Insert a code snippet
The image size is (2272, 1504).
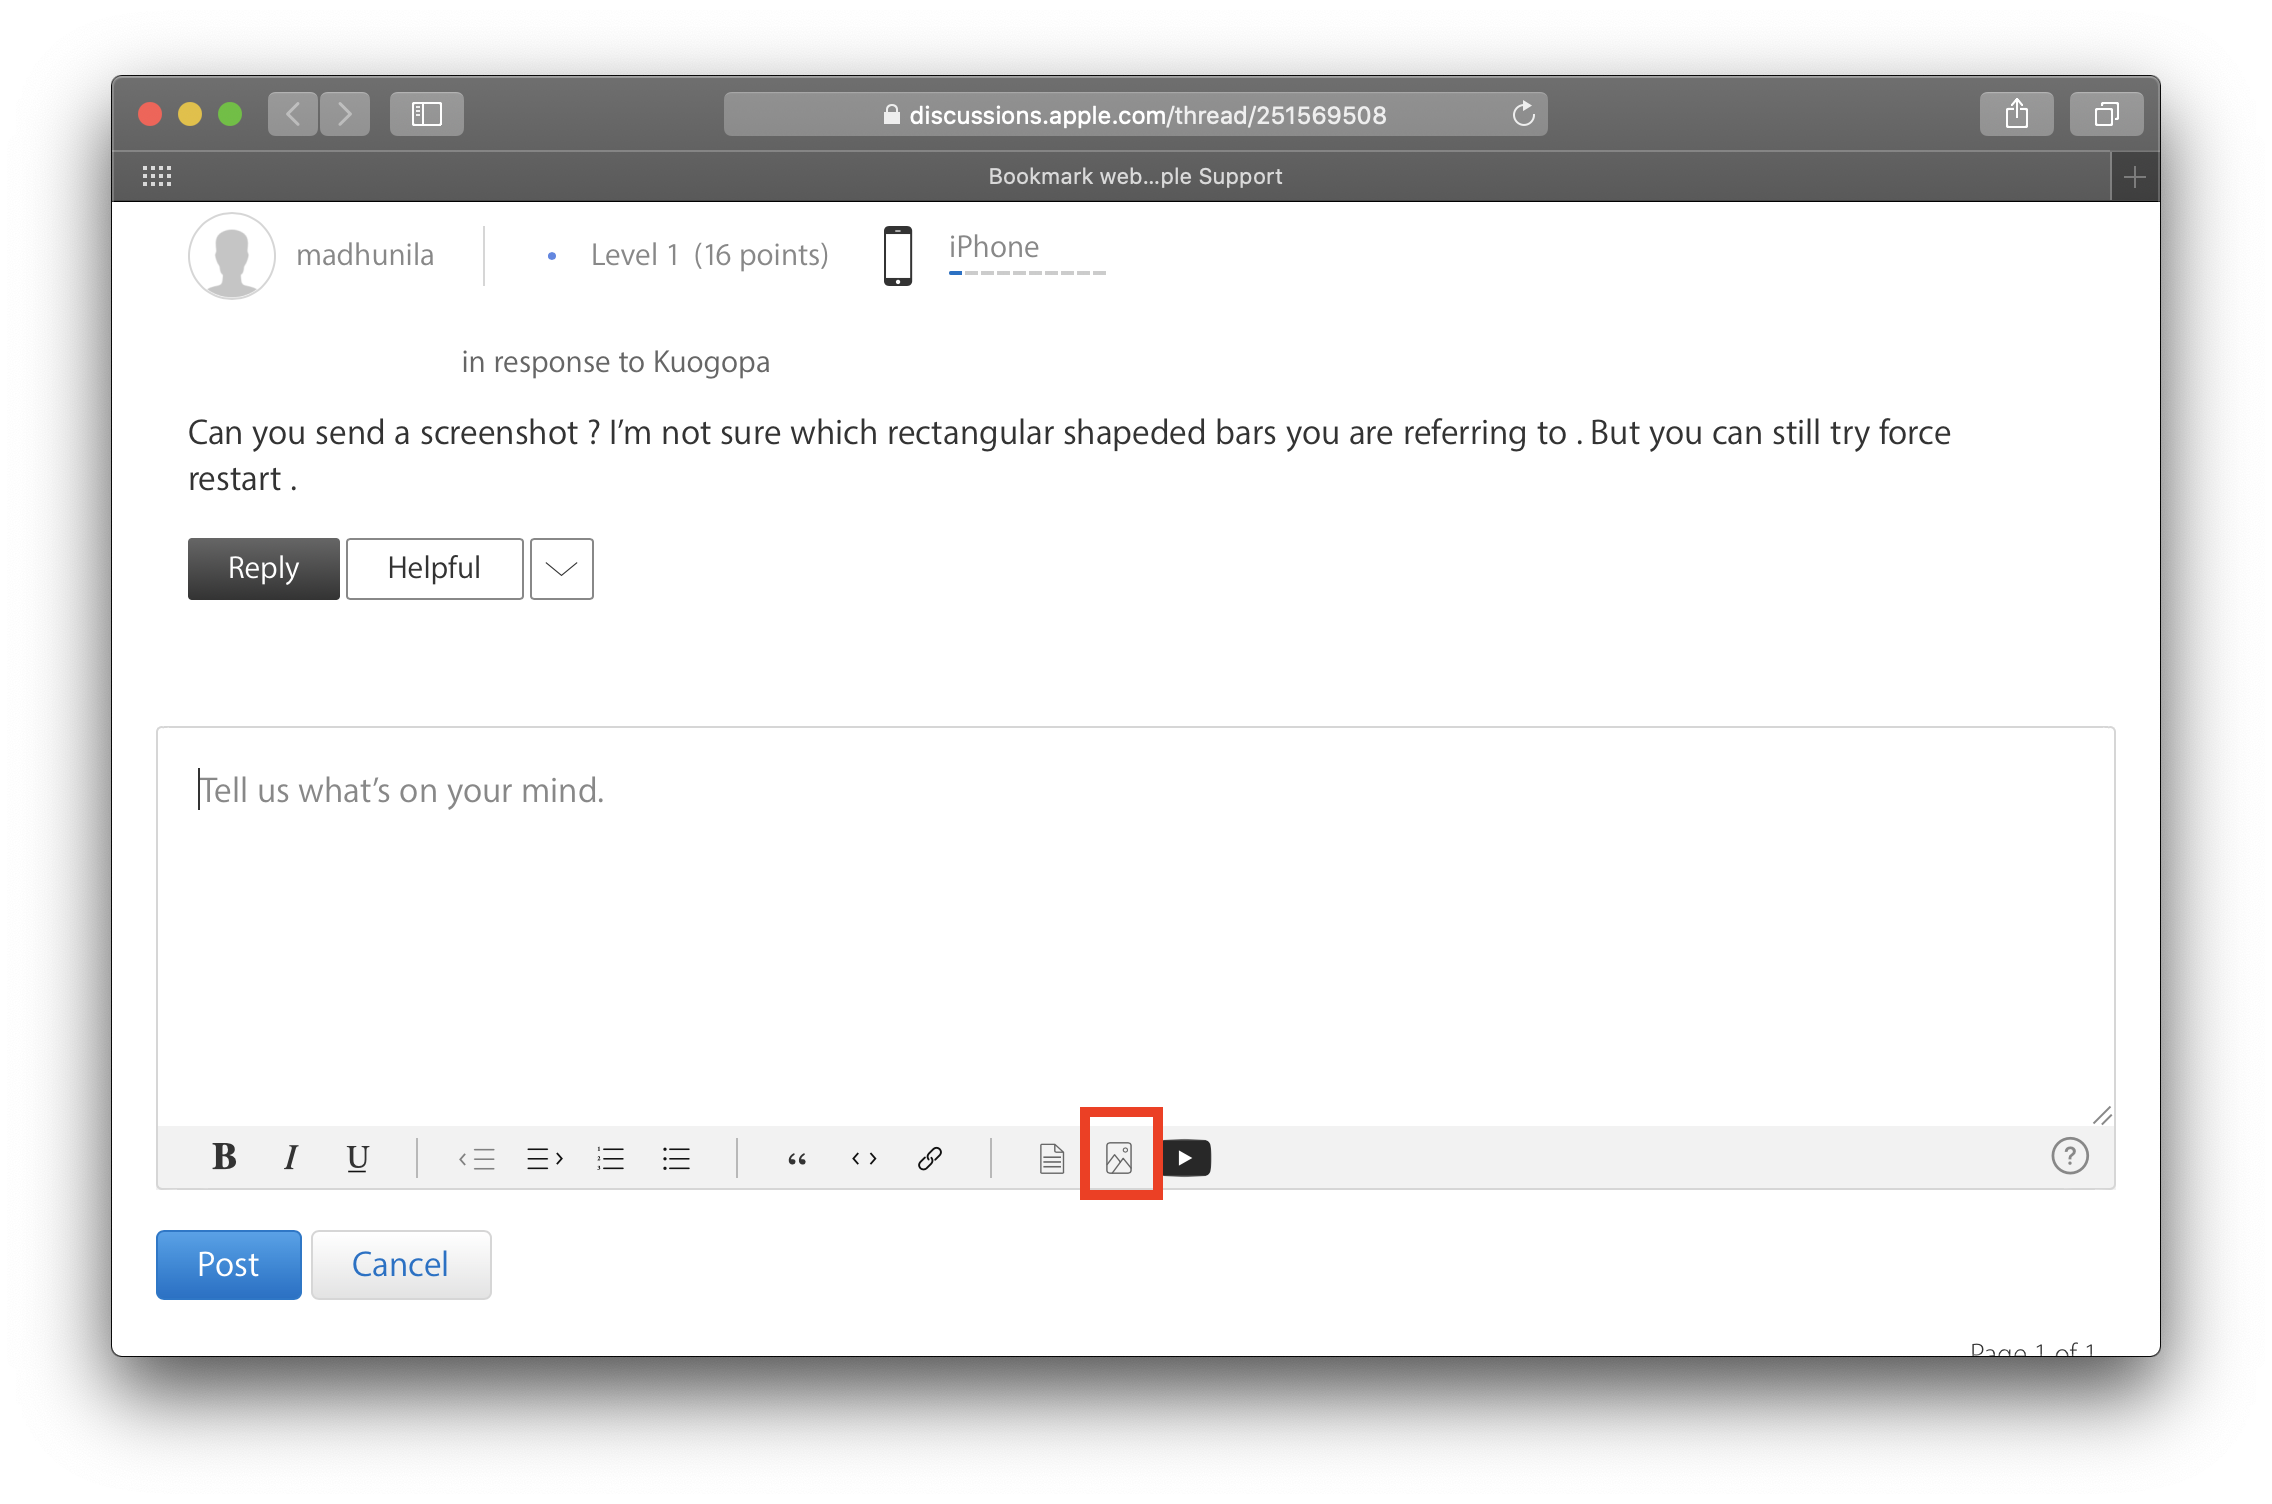pos(864,1158)
